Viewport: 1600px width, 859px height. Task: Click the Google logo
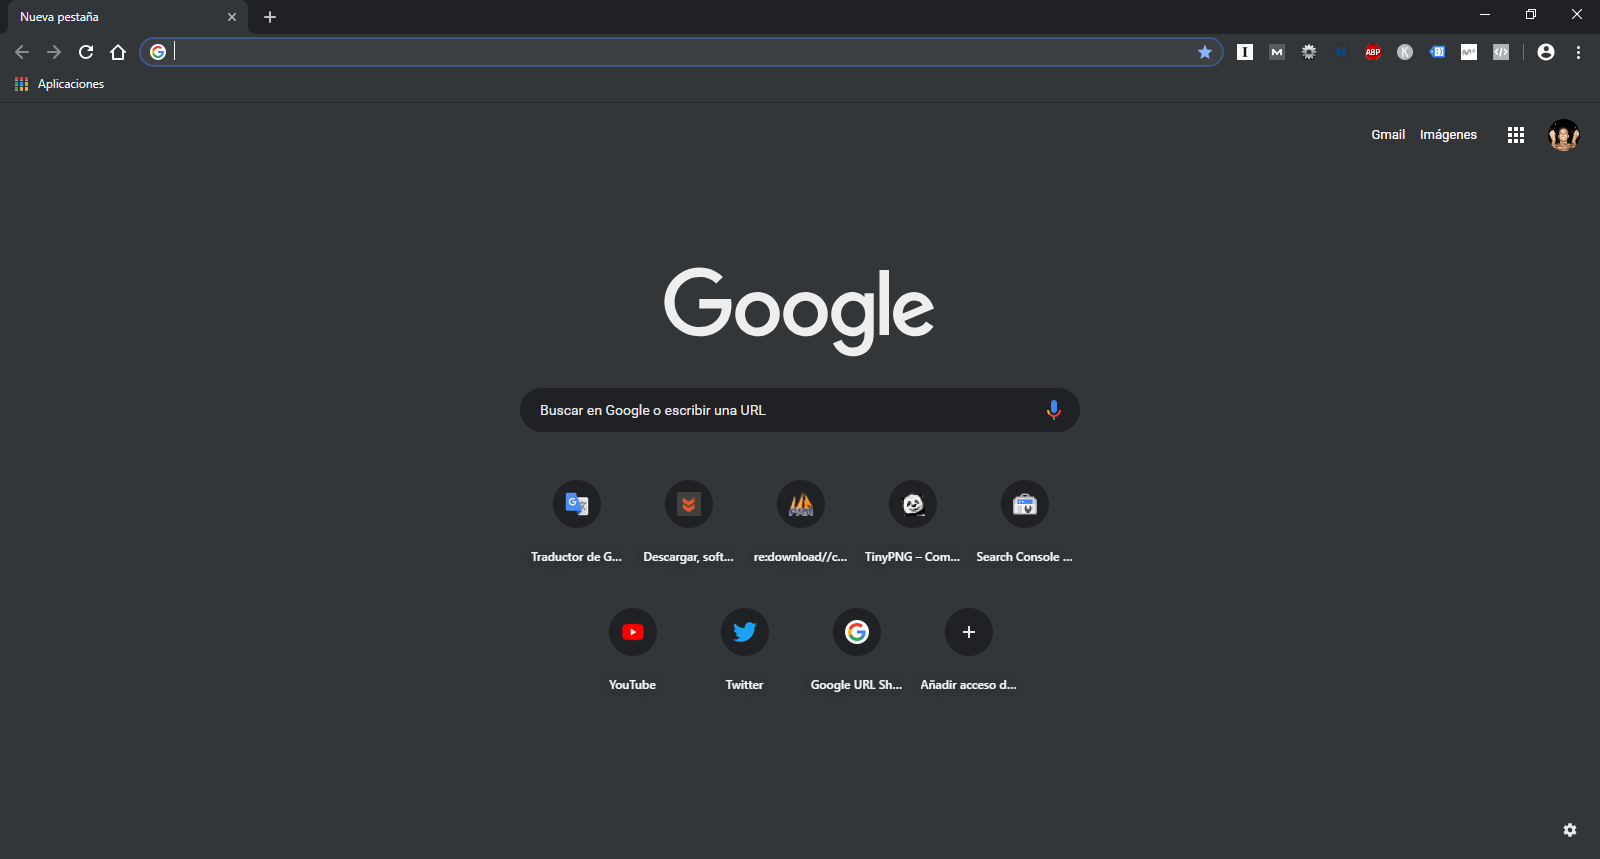coord(800,310)
